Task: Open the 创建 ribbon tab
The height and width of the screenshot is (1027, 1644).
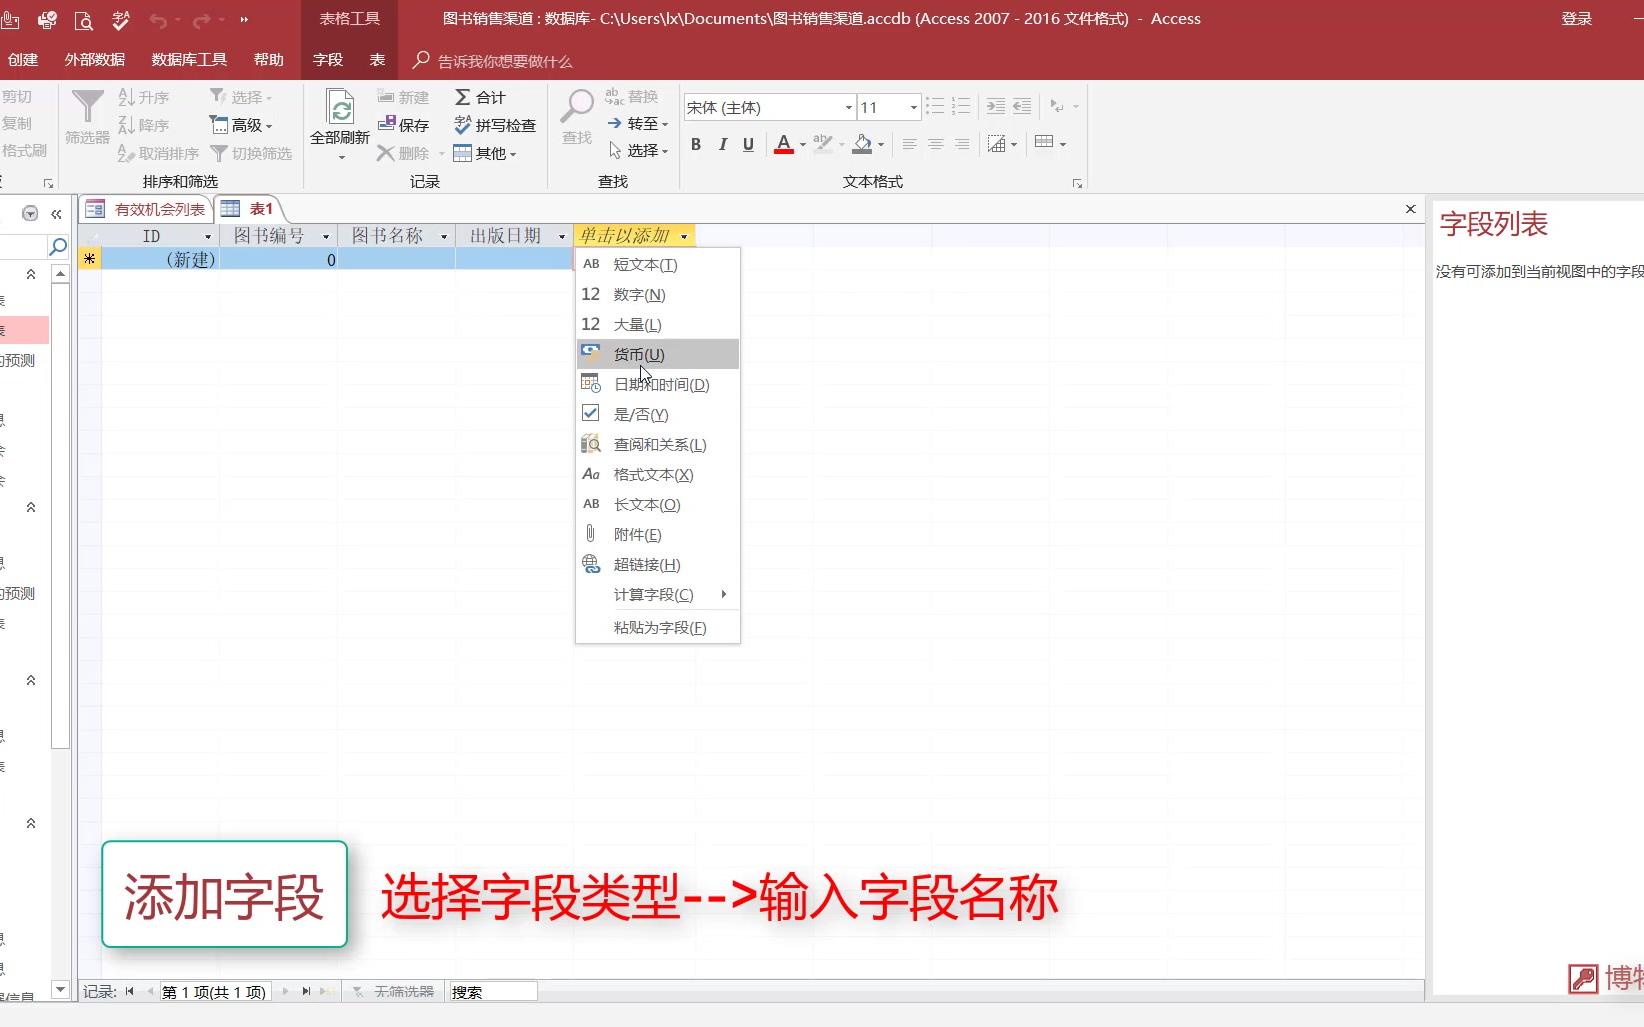Action: click(23, 60)
